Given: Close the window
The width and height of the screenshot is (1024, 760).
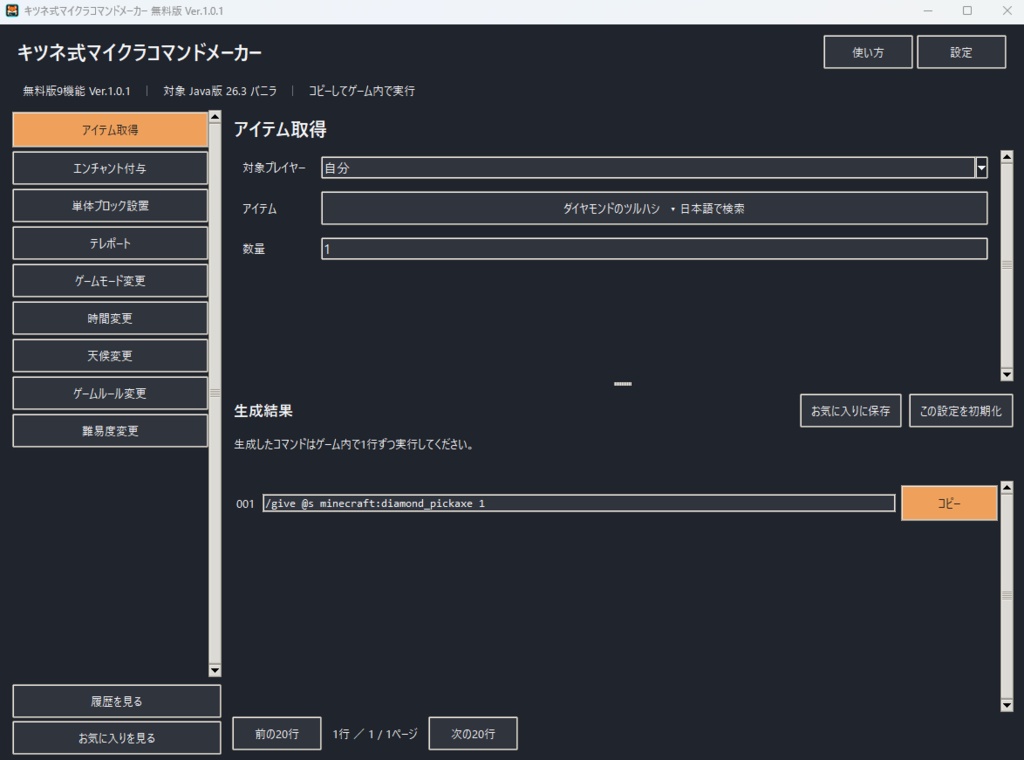Looking at the screenshot, I should [1007, 11].
